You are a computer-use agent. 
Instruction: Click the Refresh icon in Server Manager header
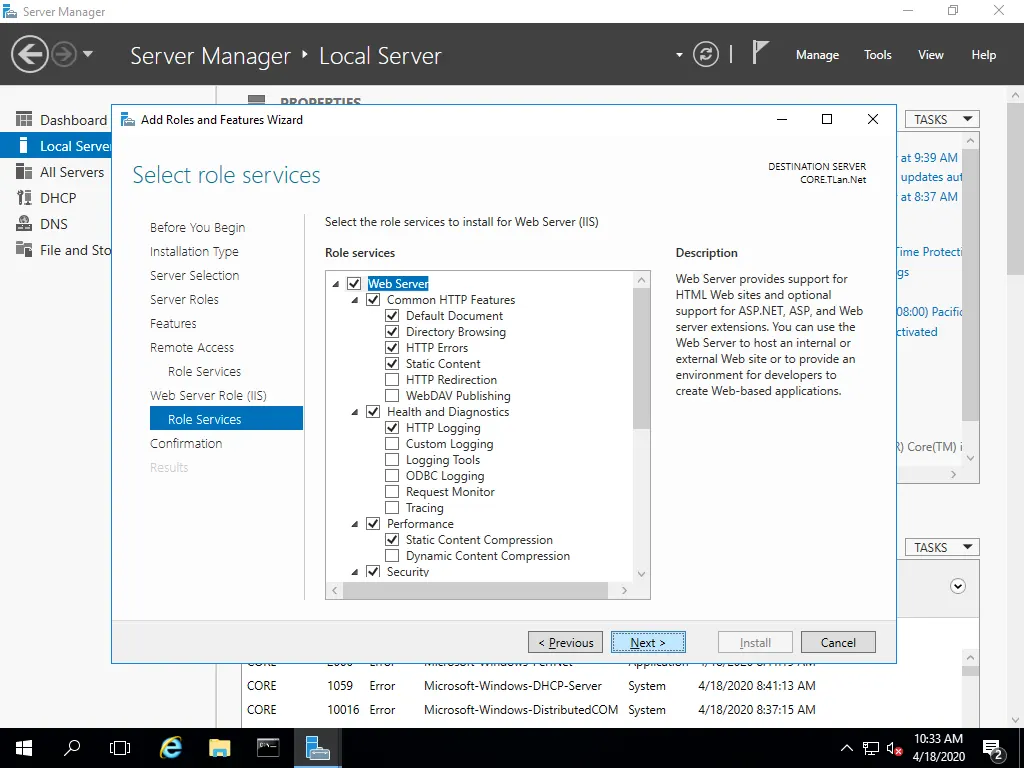(705, 54)
